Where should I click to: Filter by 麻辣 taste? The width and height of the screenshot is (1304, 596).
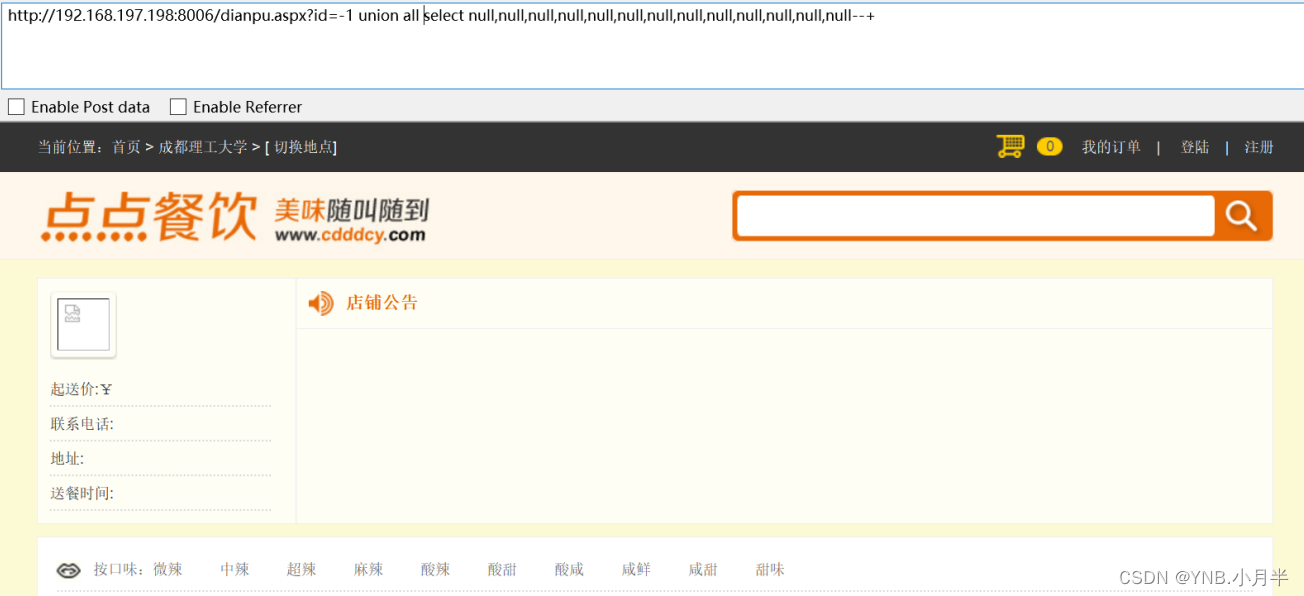(369, 569)
